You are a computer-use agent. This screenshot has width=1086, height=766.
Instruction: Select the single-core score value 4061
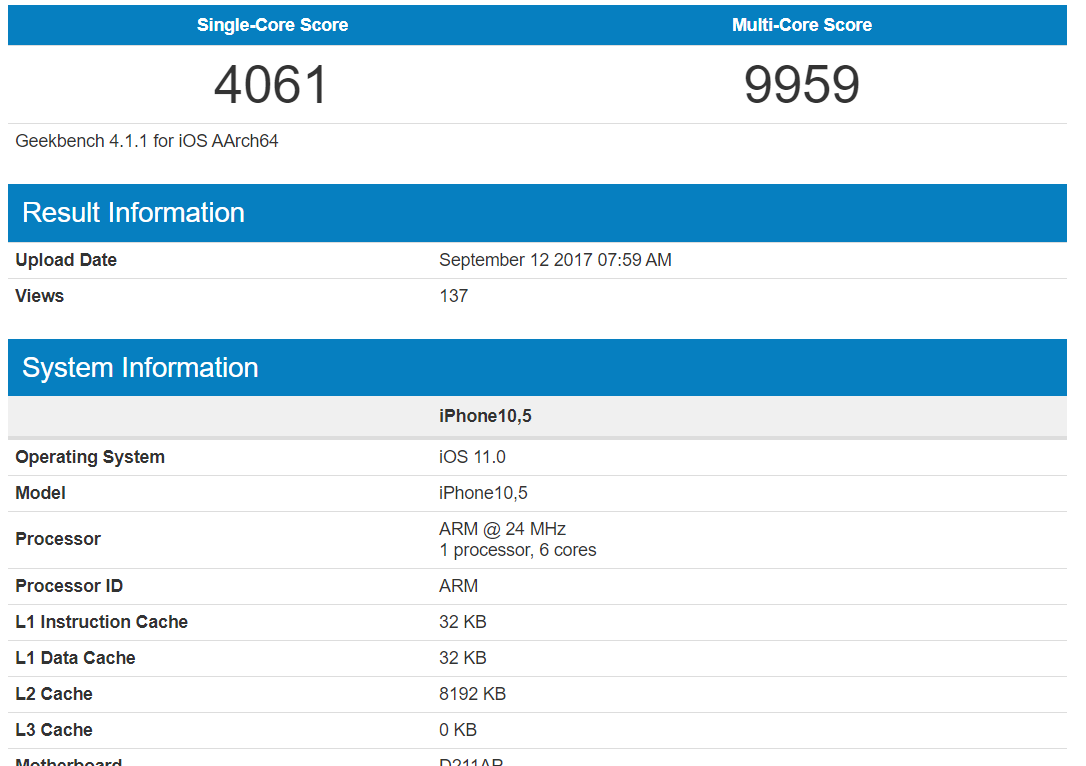[270, 85]
